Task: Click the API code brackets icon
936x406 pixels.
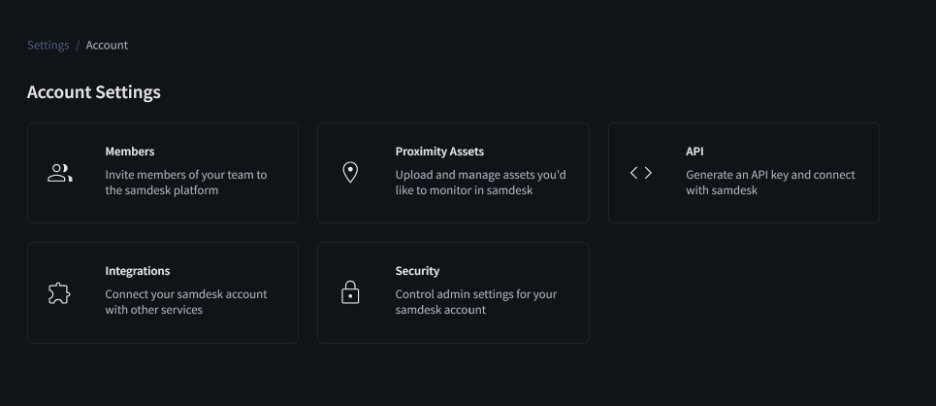Action: coord(641,173)
